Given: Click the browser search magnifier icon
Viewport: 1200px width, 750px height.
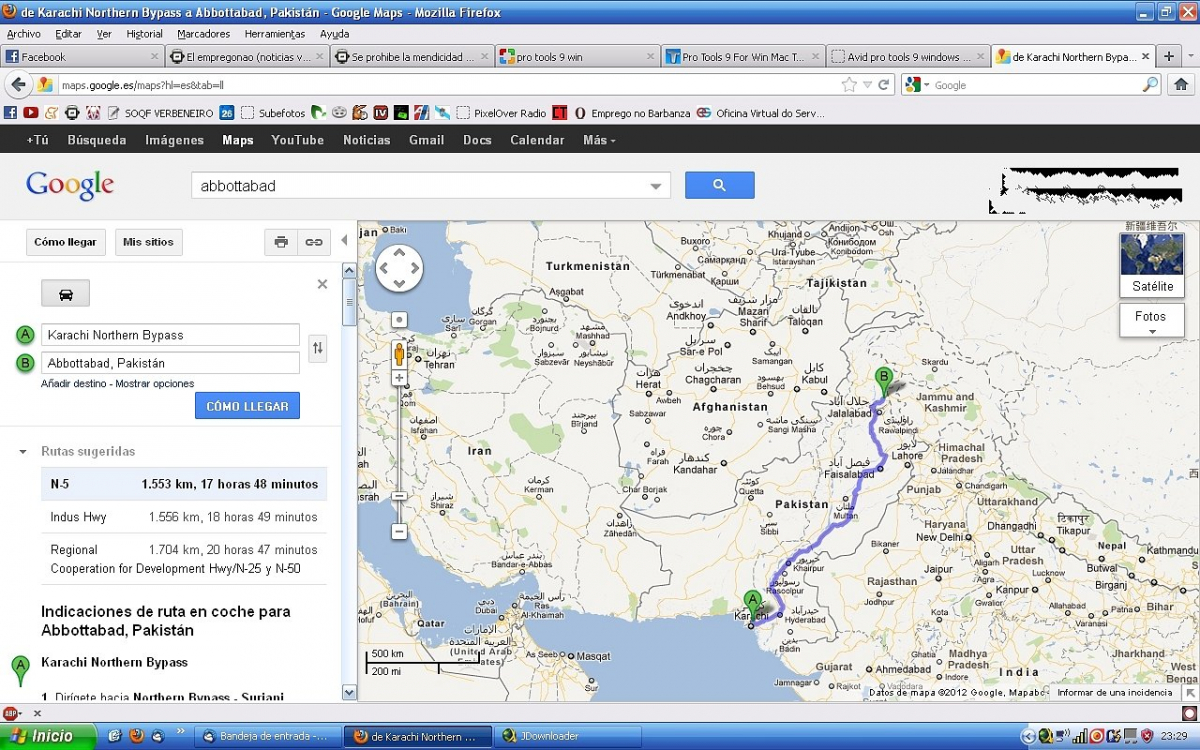Looking at the screenshot, I should tap(1151, 85).
